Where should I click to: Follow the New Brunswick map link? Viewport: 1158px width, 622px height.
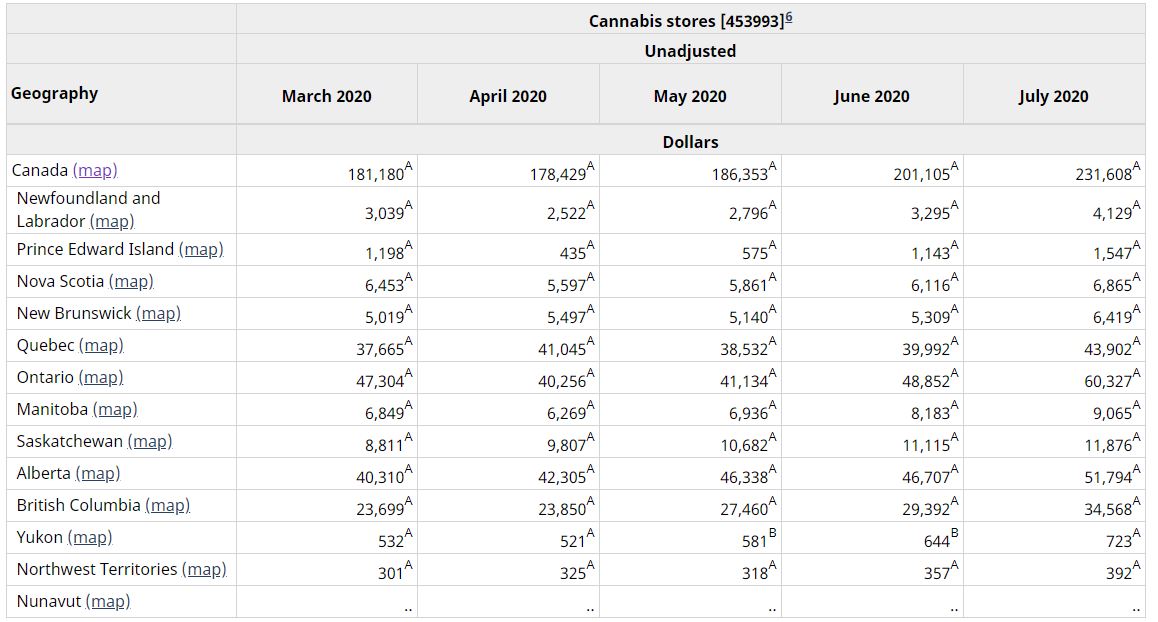point(158,313)
